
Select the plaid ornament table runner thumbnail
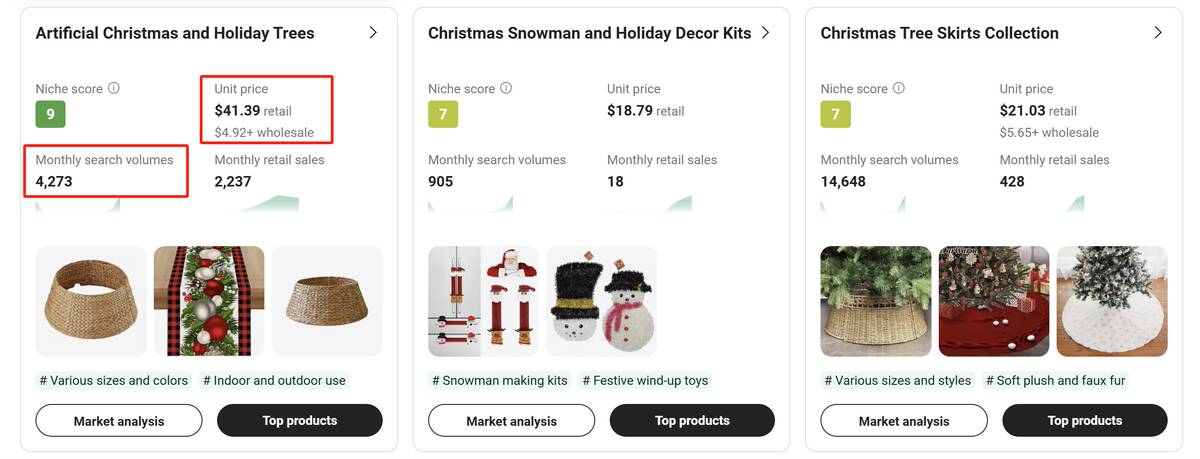[x=209, y=301]
